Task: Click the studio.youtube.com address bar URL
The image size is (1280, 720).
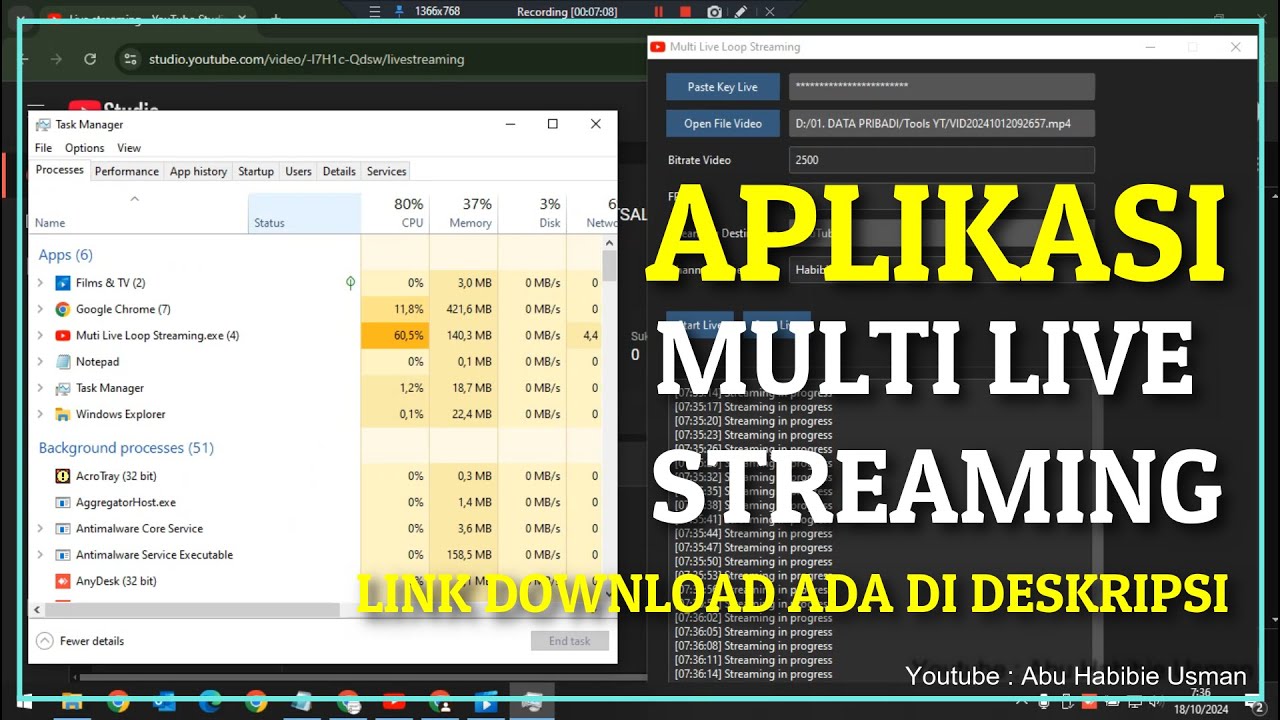Action: click(x=306, y=59)
